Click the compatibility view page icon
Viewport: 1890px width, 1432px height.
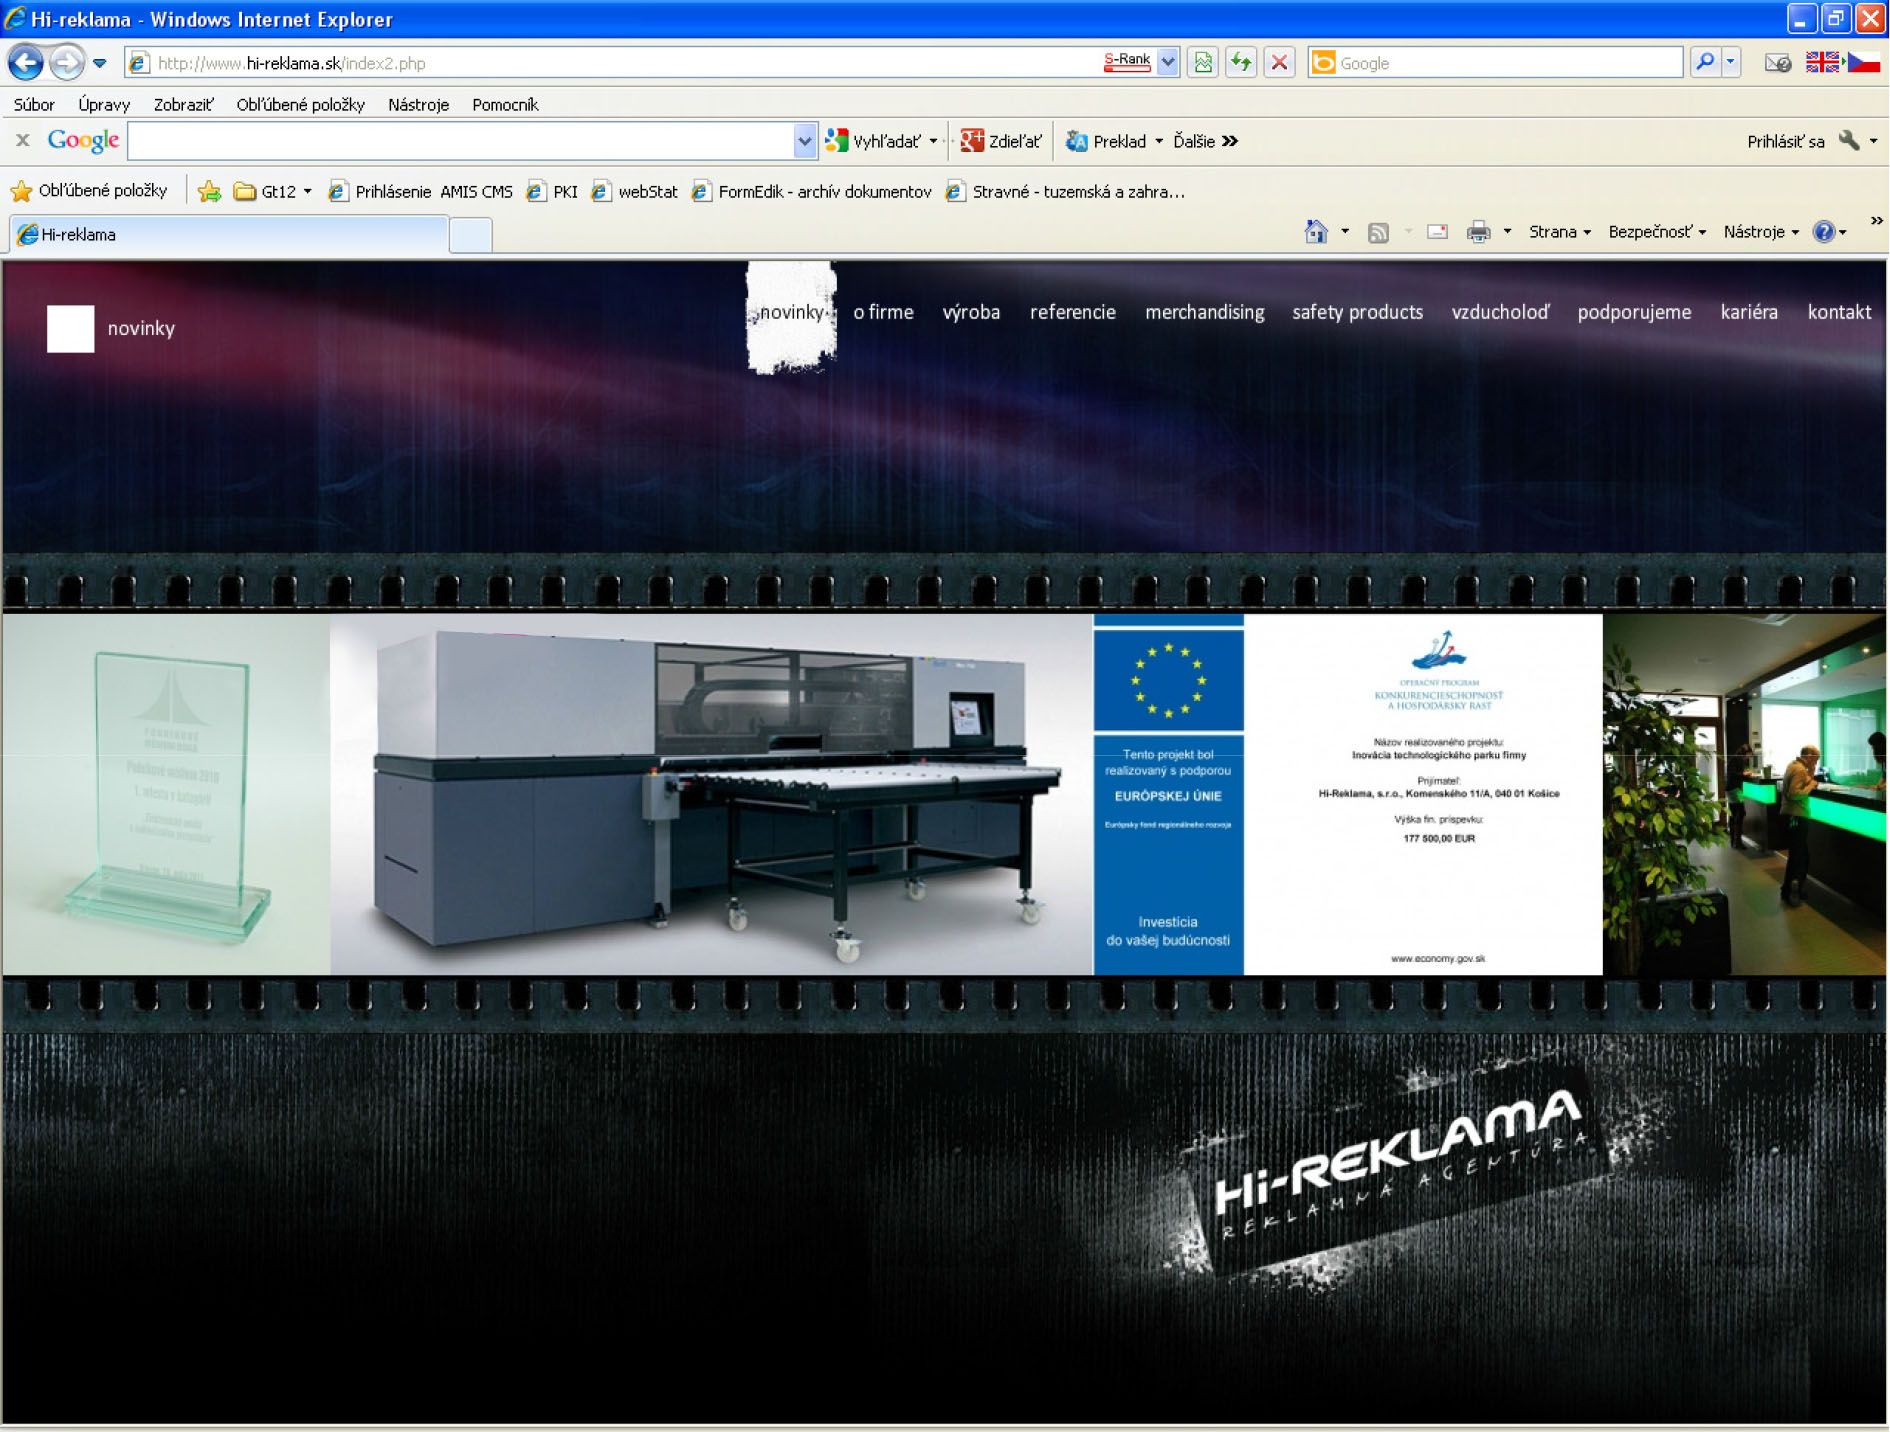[1203, 63]
